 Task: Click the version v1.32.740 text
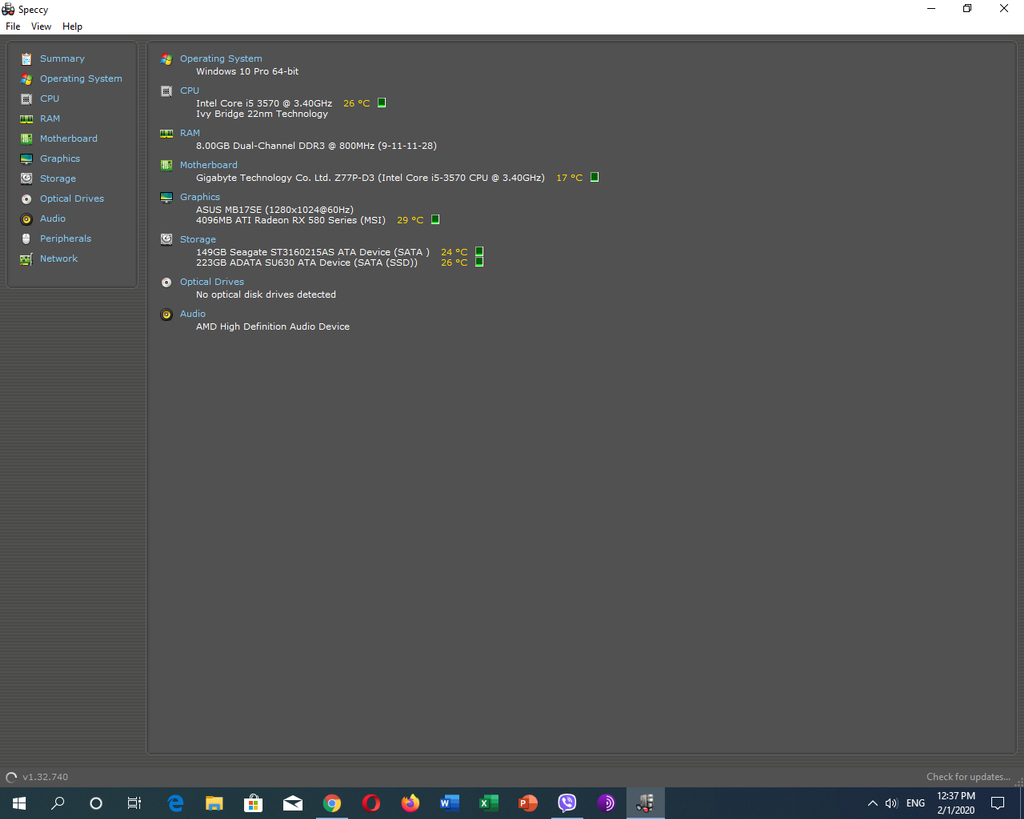pyautogui.click(x=45, y=777)
